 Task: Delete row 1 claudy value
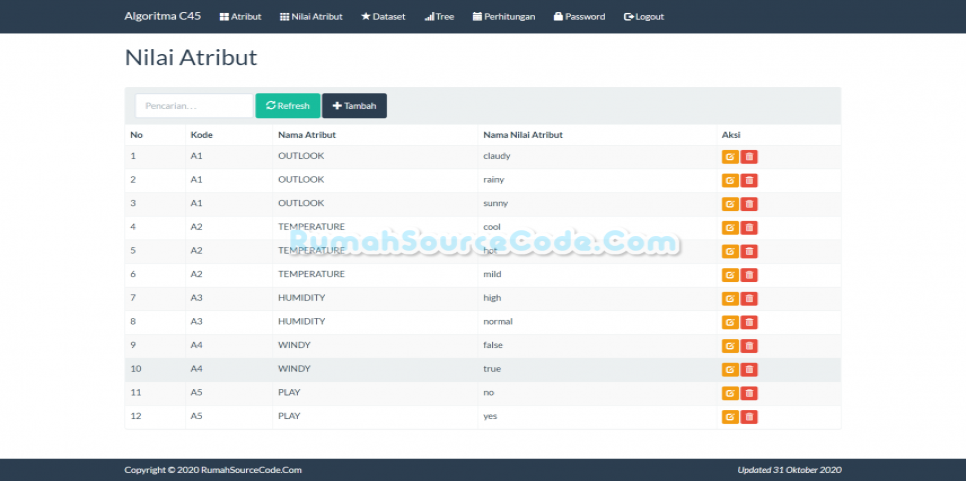749,157
